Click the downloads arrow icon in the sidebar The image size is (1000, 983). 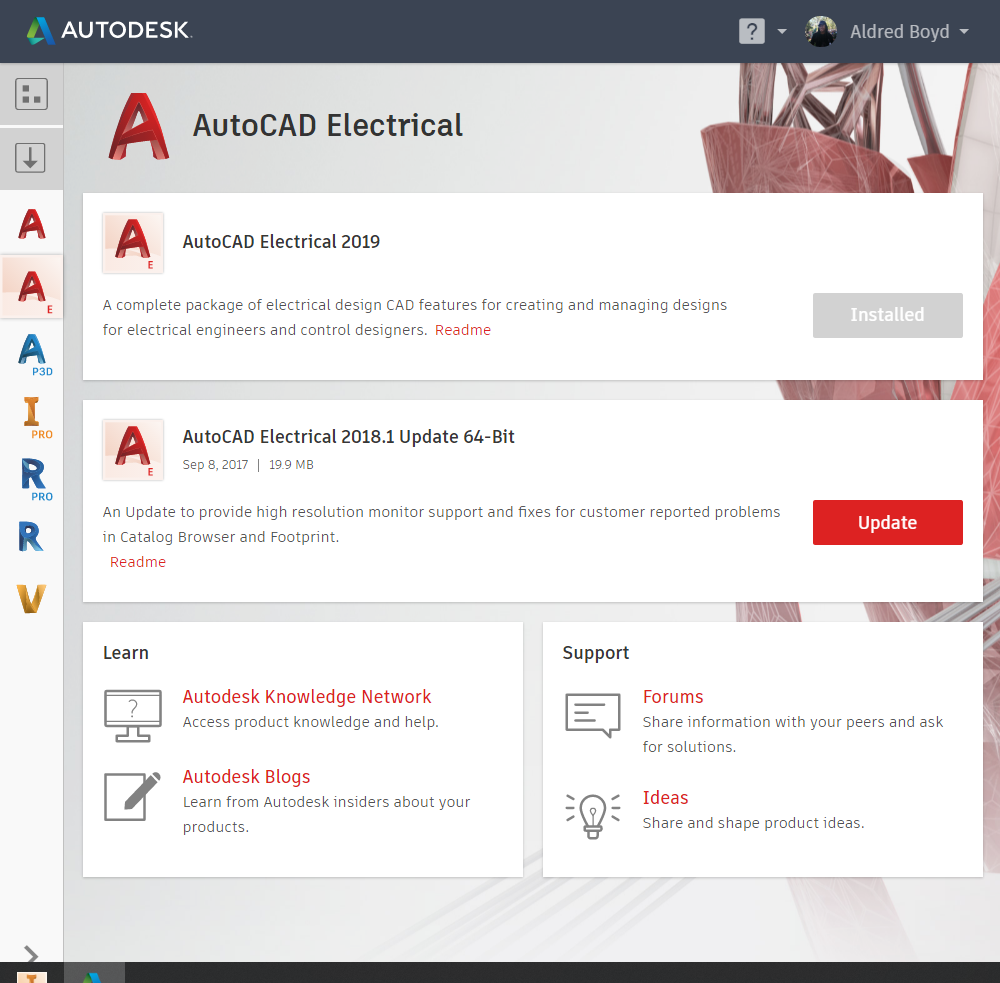click(x=31, y=157)
